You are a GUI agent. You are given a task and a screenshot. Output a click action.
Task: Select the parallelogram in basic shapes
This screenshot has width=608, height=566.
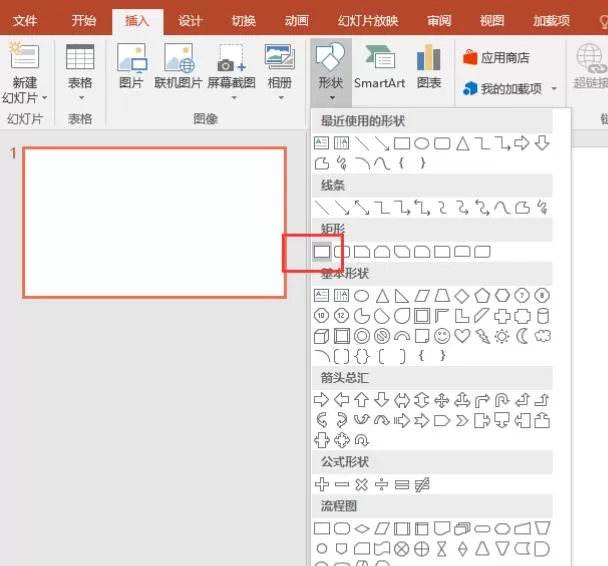pos(422,296)
